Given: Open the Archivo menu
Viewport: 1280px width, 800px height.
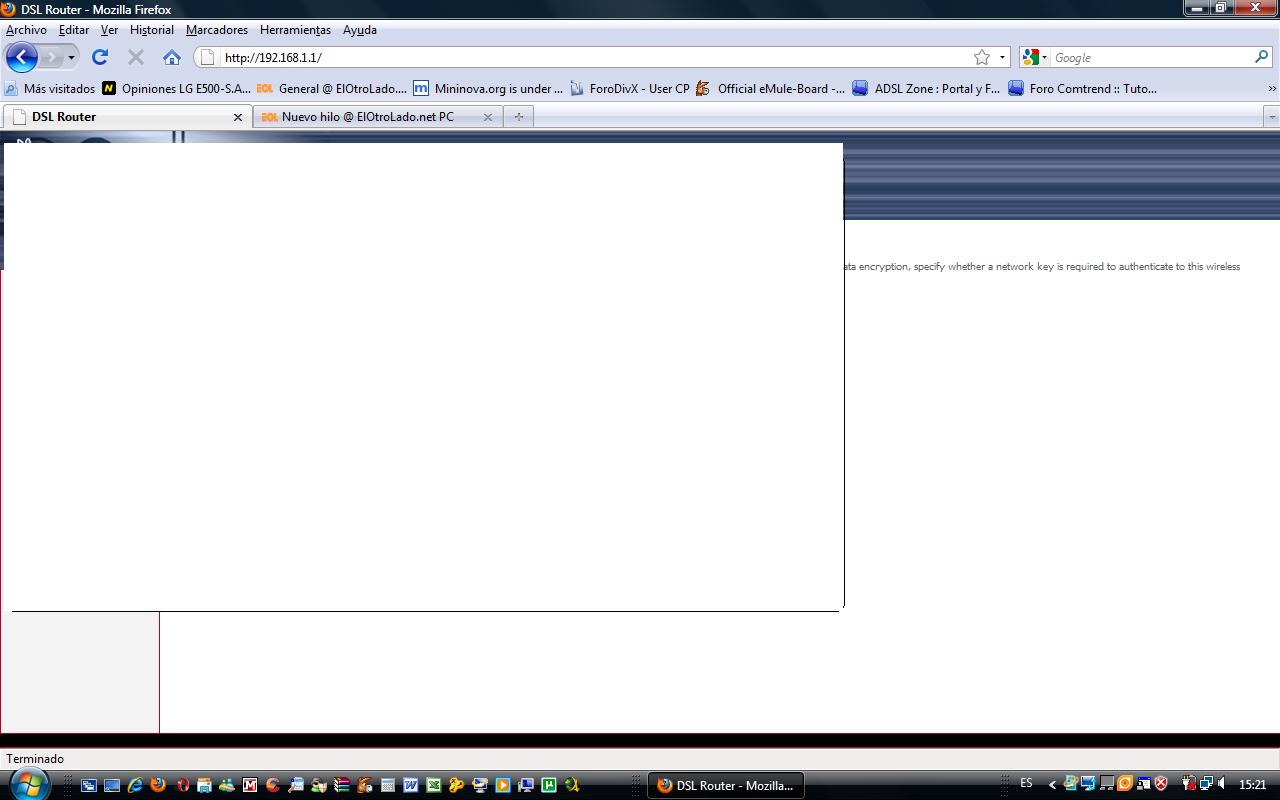Looking at the screenshot, I should 26,30.
